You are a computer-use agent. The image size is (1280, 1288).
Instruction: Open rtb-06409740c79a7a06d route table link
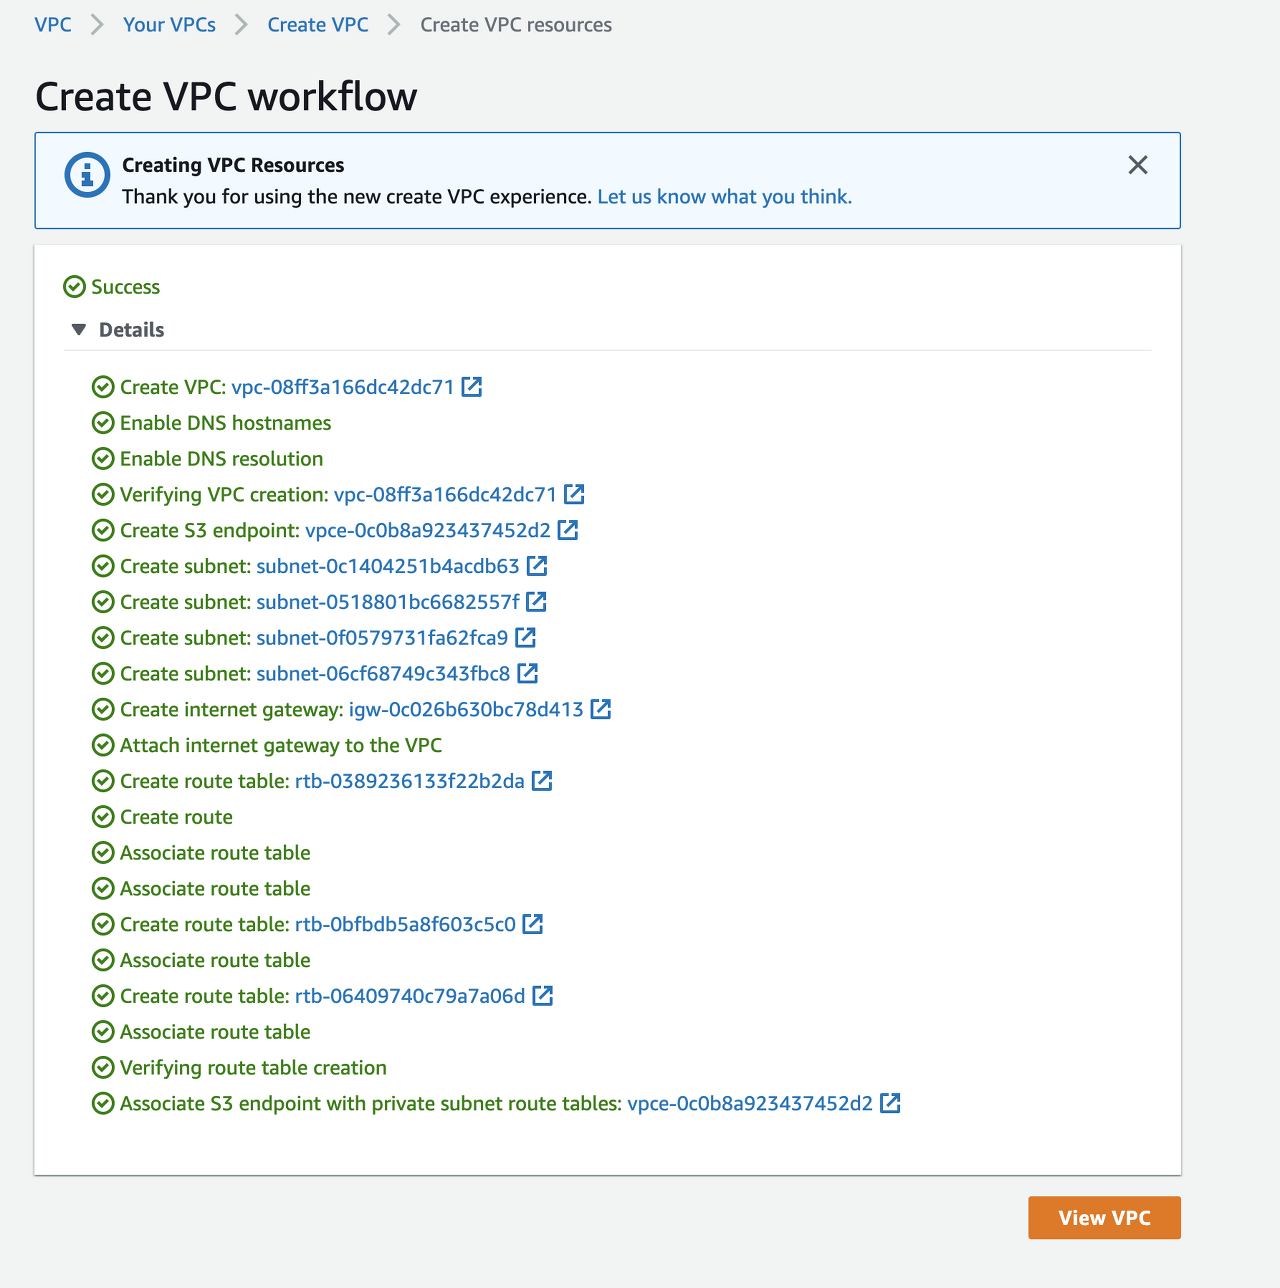[410, 996]
